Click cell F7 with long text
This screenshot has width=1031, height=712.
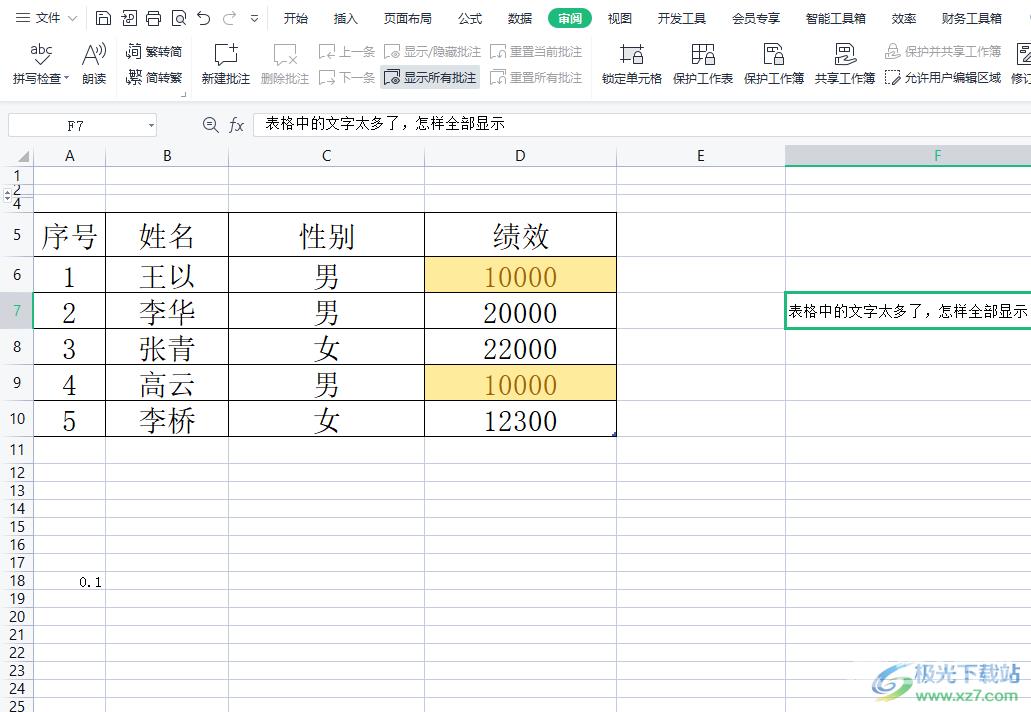click(x=908, y=311)
